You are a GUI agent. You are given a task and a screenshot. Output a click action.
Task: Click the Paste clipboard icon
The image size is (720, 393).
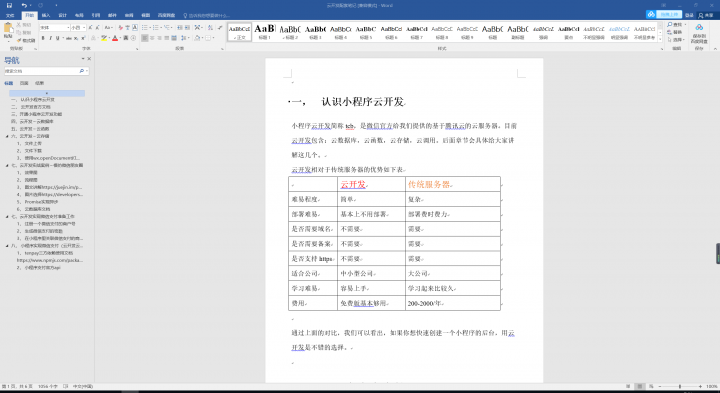tap(8, 28)
